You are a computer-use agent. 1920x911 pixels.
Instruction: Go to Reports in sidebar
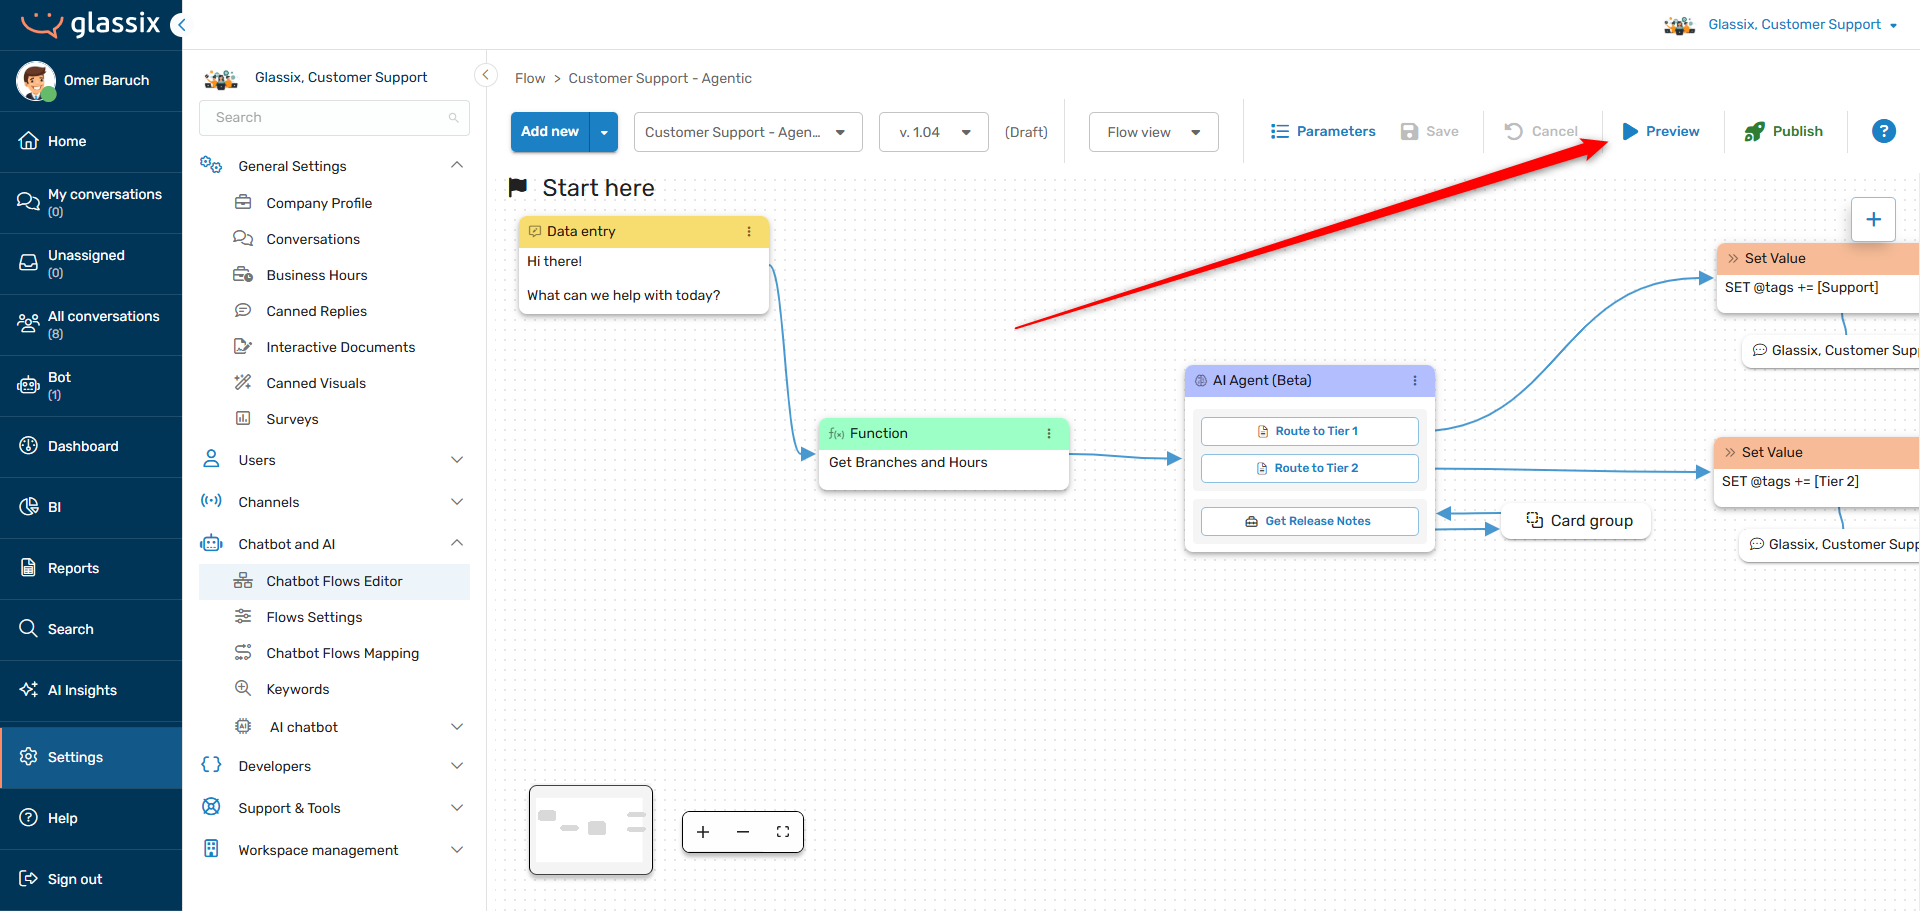(91, 568)
